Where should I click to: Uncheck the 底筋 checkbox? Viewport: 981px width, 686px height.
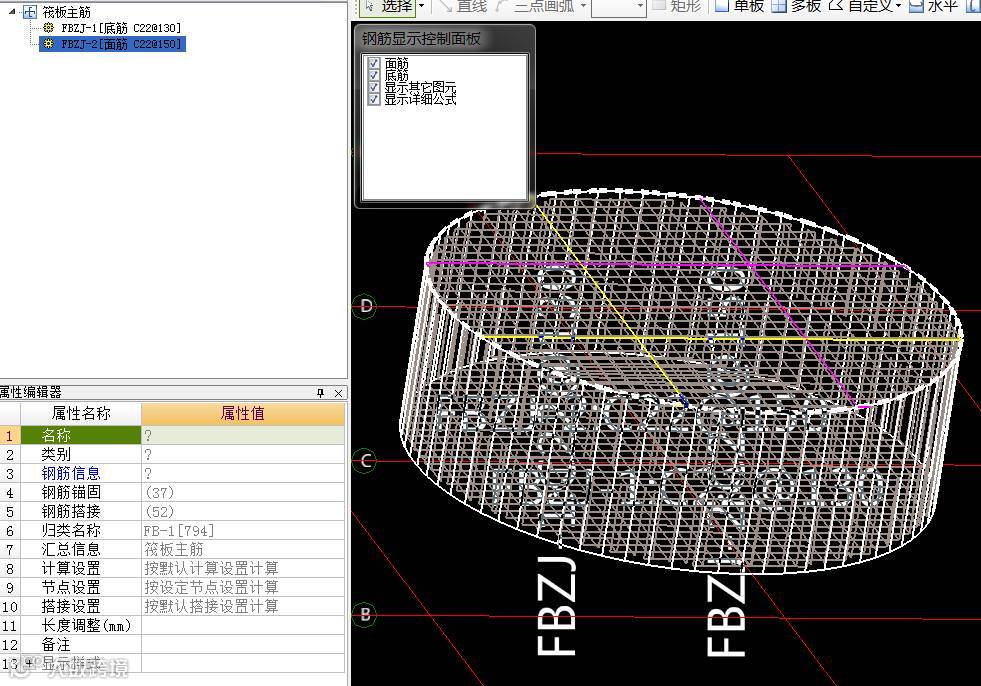pos(374,76)
